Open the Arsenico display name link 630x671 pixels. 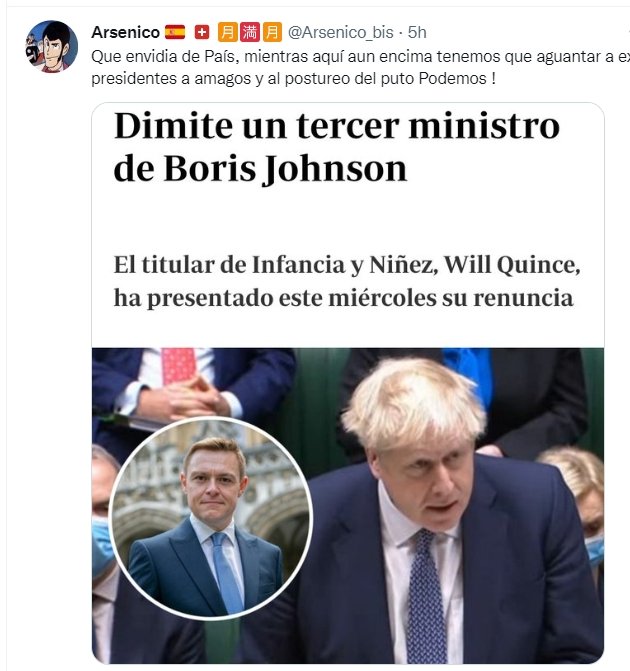125,33
